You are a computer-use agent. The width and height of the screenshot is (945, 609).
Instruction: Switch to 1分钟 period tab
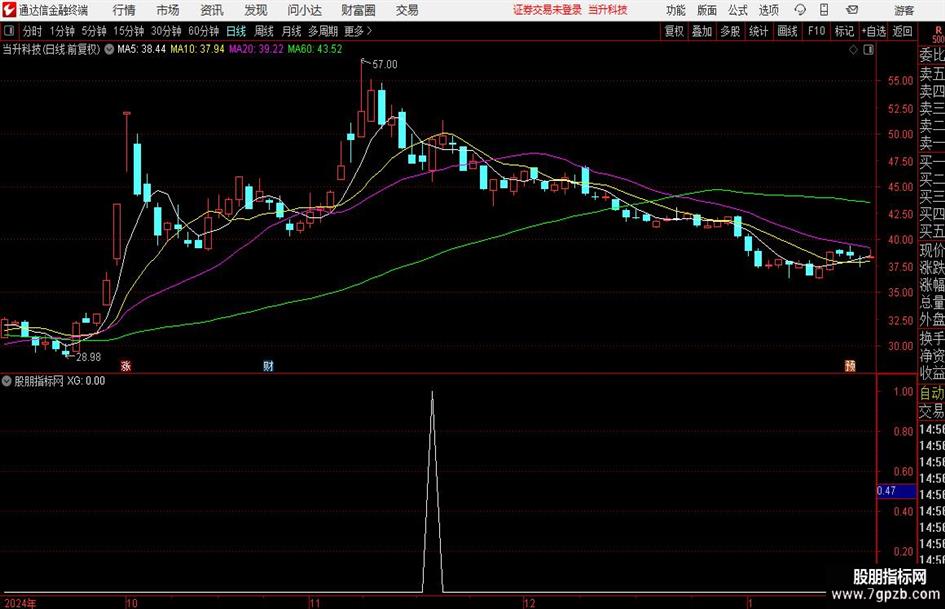(61, 31)
